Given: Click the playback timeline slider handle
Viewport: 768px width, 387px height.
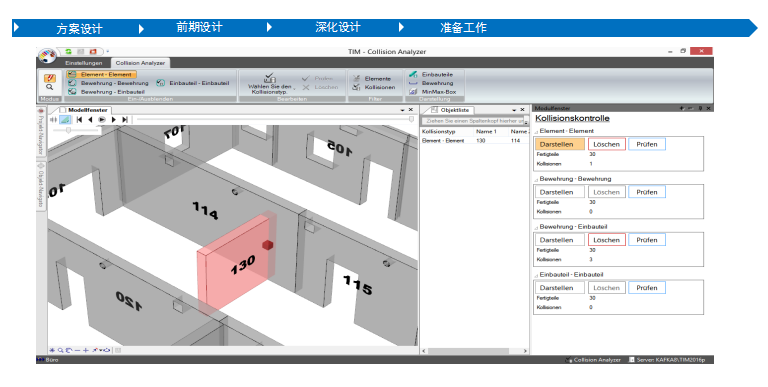Looking at the screenshot, I should point(411,119).
